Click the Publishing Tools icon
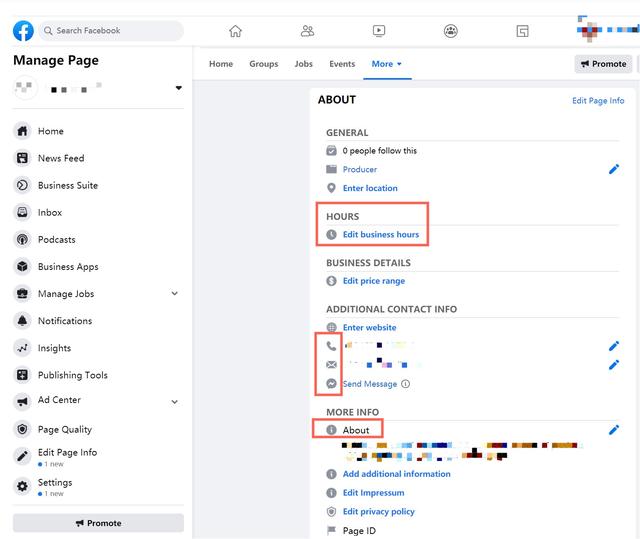Image resolution: width=640 pixels, height=539 pixels. 22,375
